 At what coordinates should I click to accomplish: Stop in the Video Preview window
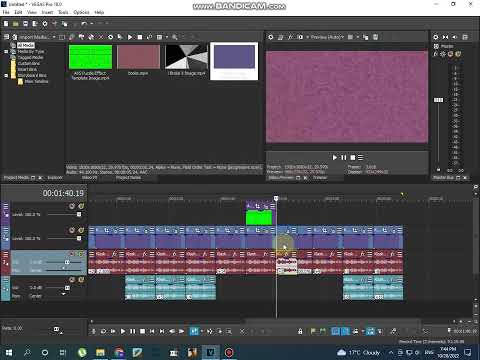[x=352, y=157]
